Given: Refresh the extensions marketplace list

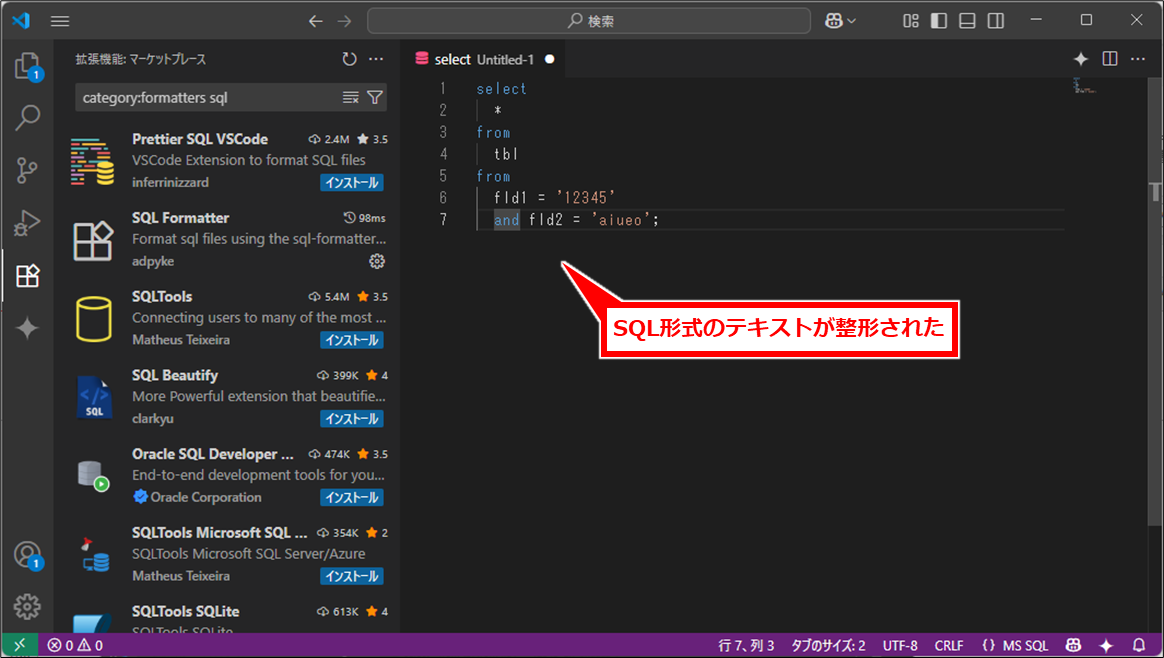Looking at the screenshot, I should click(x=349, y=59).
